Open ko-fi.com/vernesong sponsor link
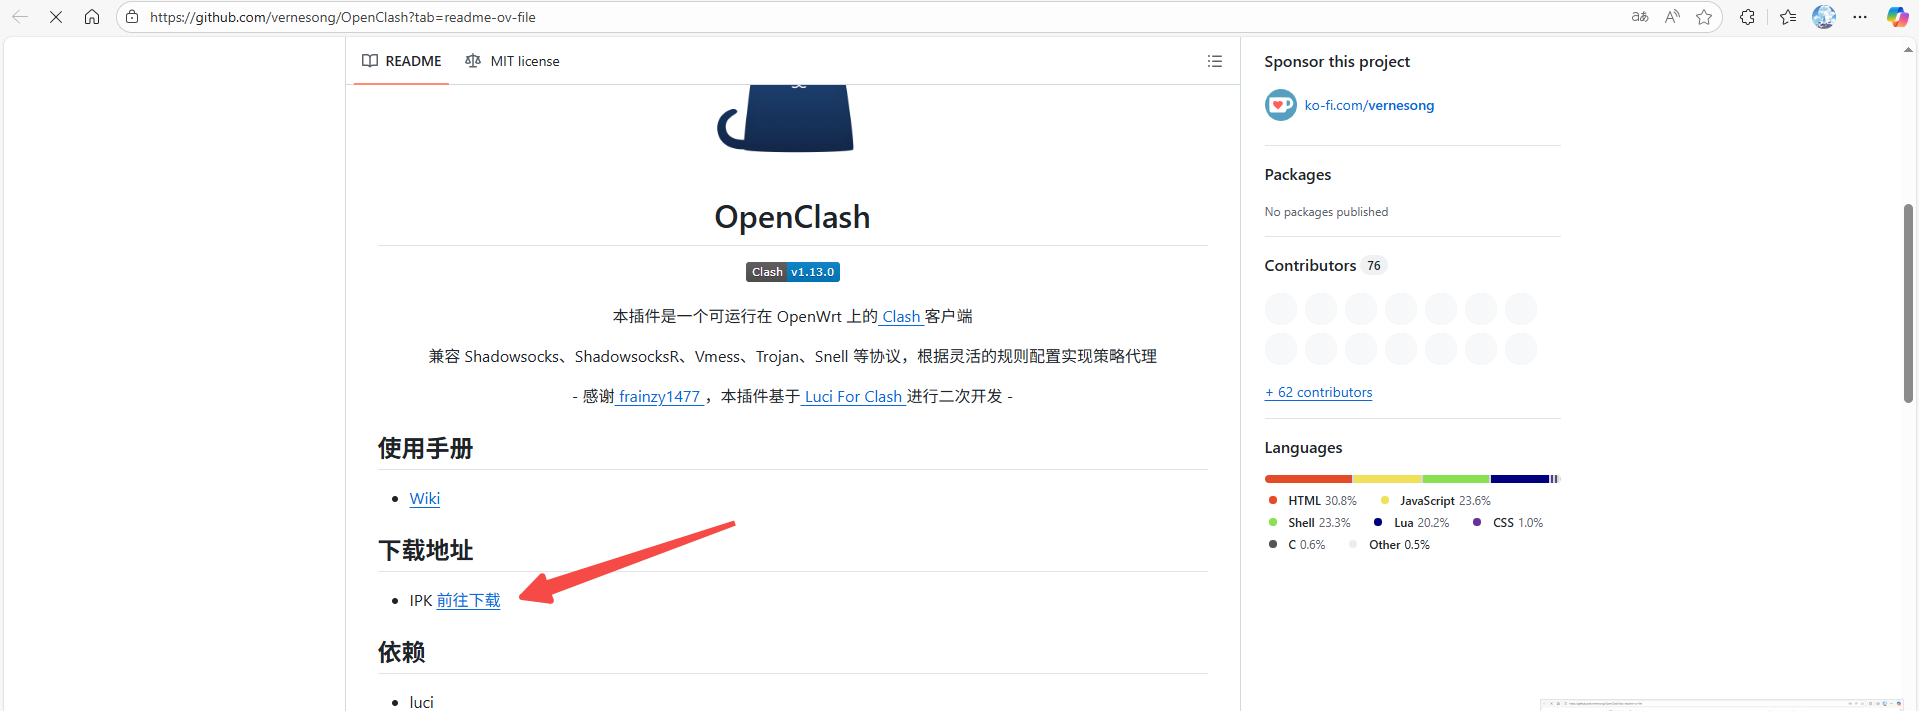Screen dimensions: 1919x711 (x=1369, y=105)
